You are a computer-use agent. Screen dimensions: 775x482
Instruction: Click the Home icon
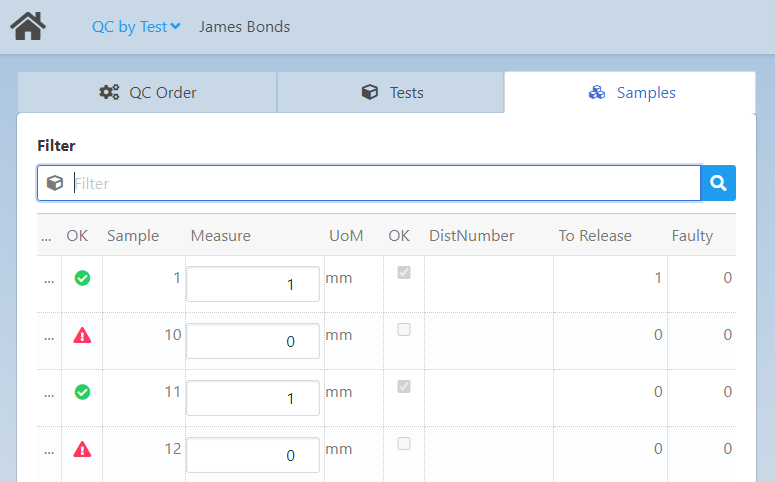coord(28,26)
